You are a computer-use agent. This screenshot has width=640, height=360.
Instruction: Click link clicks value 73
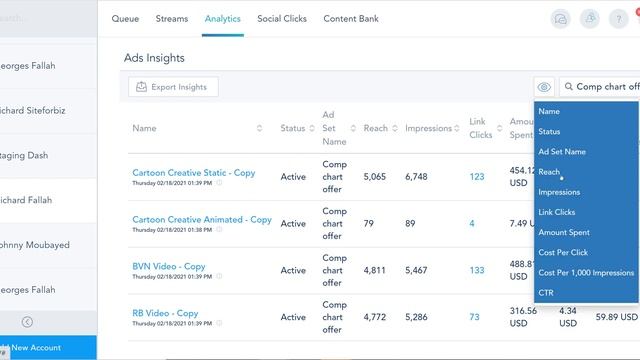coord(474,317)
